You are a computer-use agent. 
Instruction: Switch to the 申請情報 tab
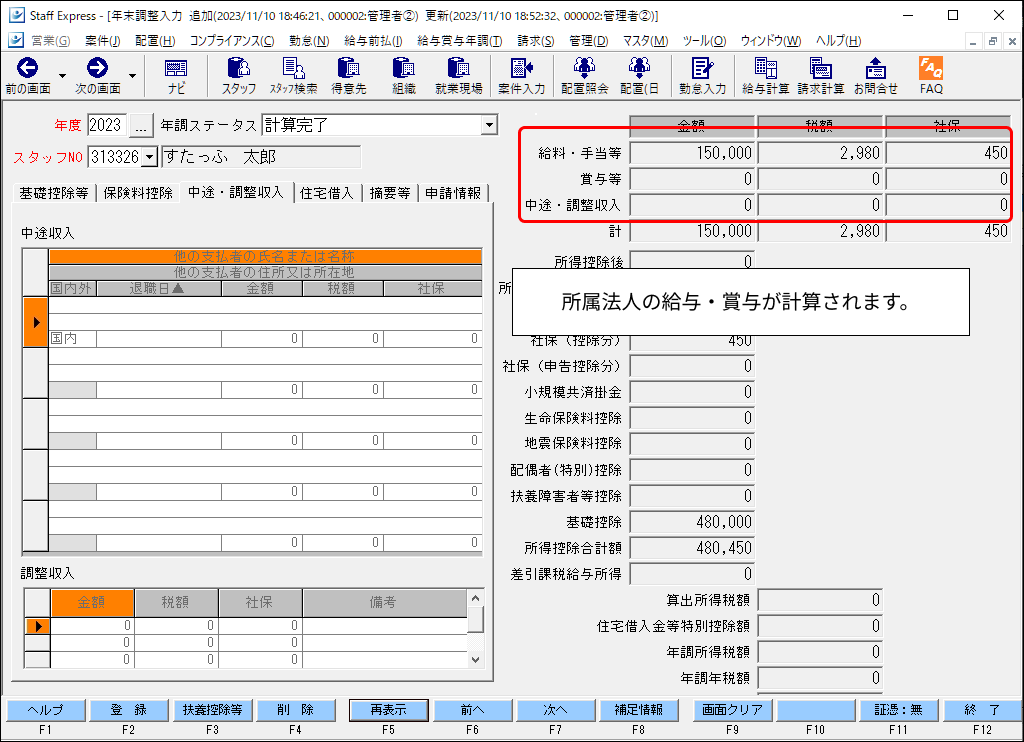coord(453,193)
